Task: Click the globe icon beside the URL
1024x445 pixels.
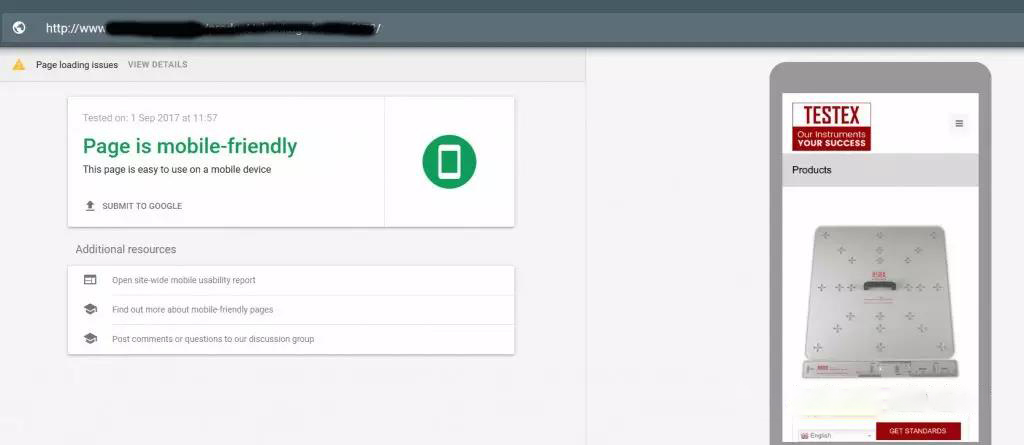Action: [19, 28]
